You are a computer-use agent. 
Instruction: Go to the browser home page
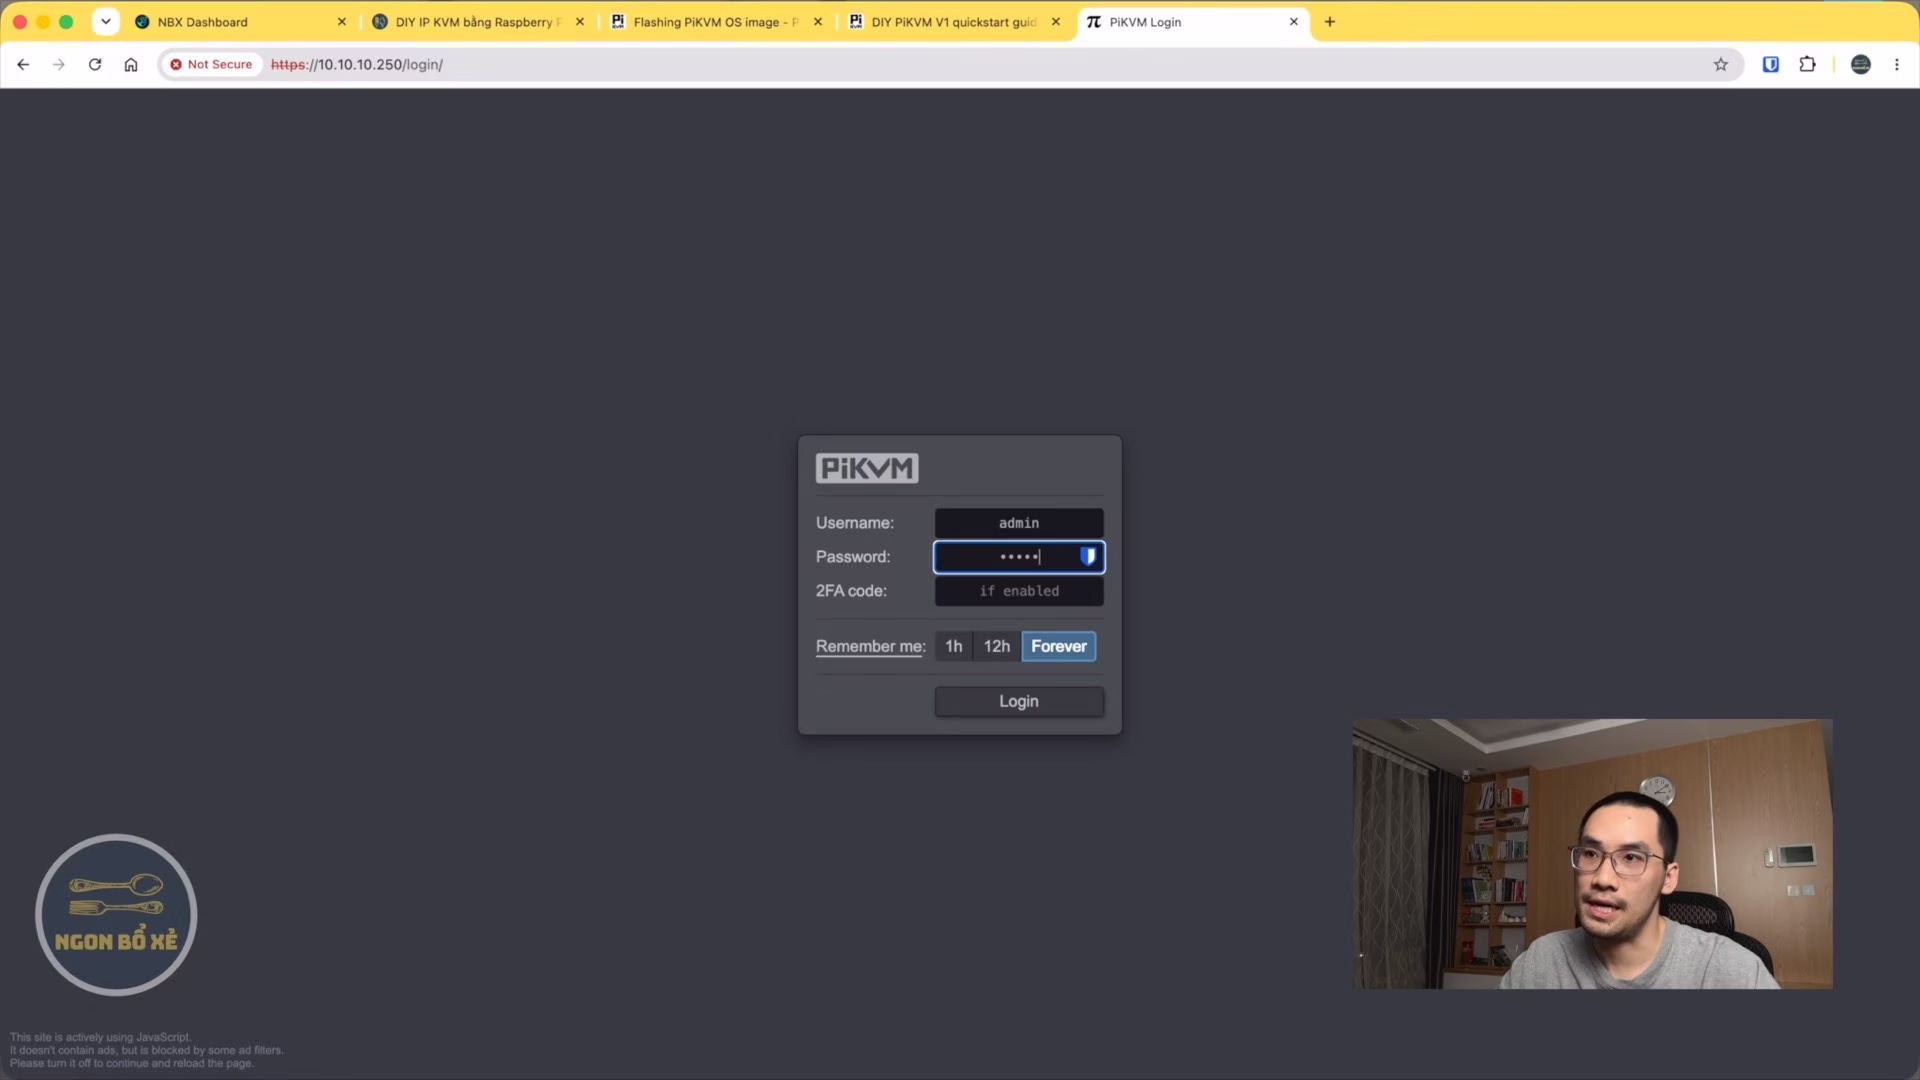(x=131, y=64)
